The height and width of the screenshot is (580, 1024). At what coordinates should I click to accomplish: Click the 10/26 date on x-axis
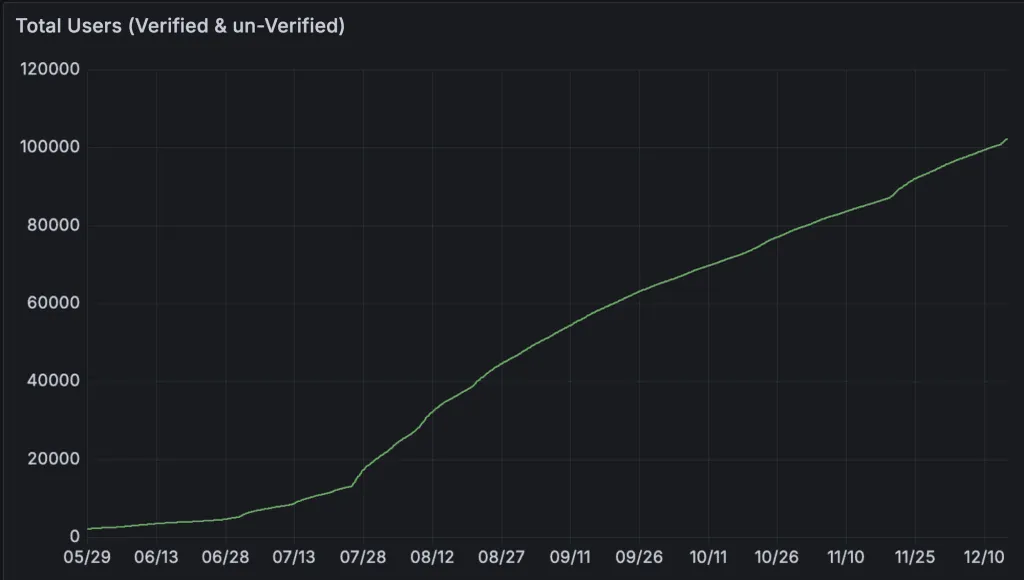pos(777,557)
